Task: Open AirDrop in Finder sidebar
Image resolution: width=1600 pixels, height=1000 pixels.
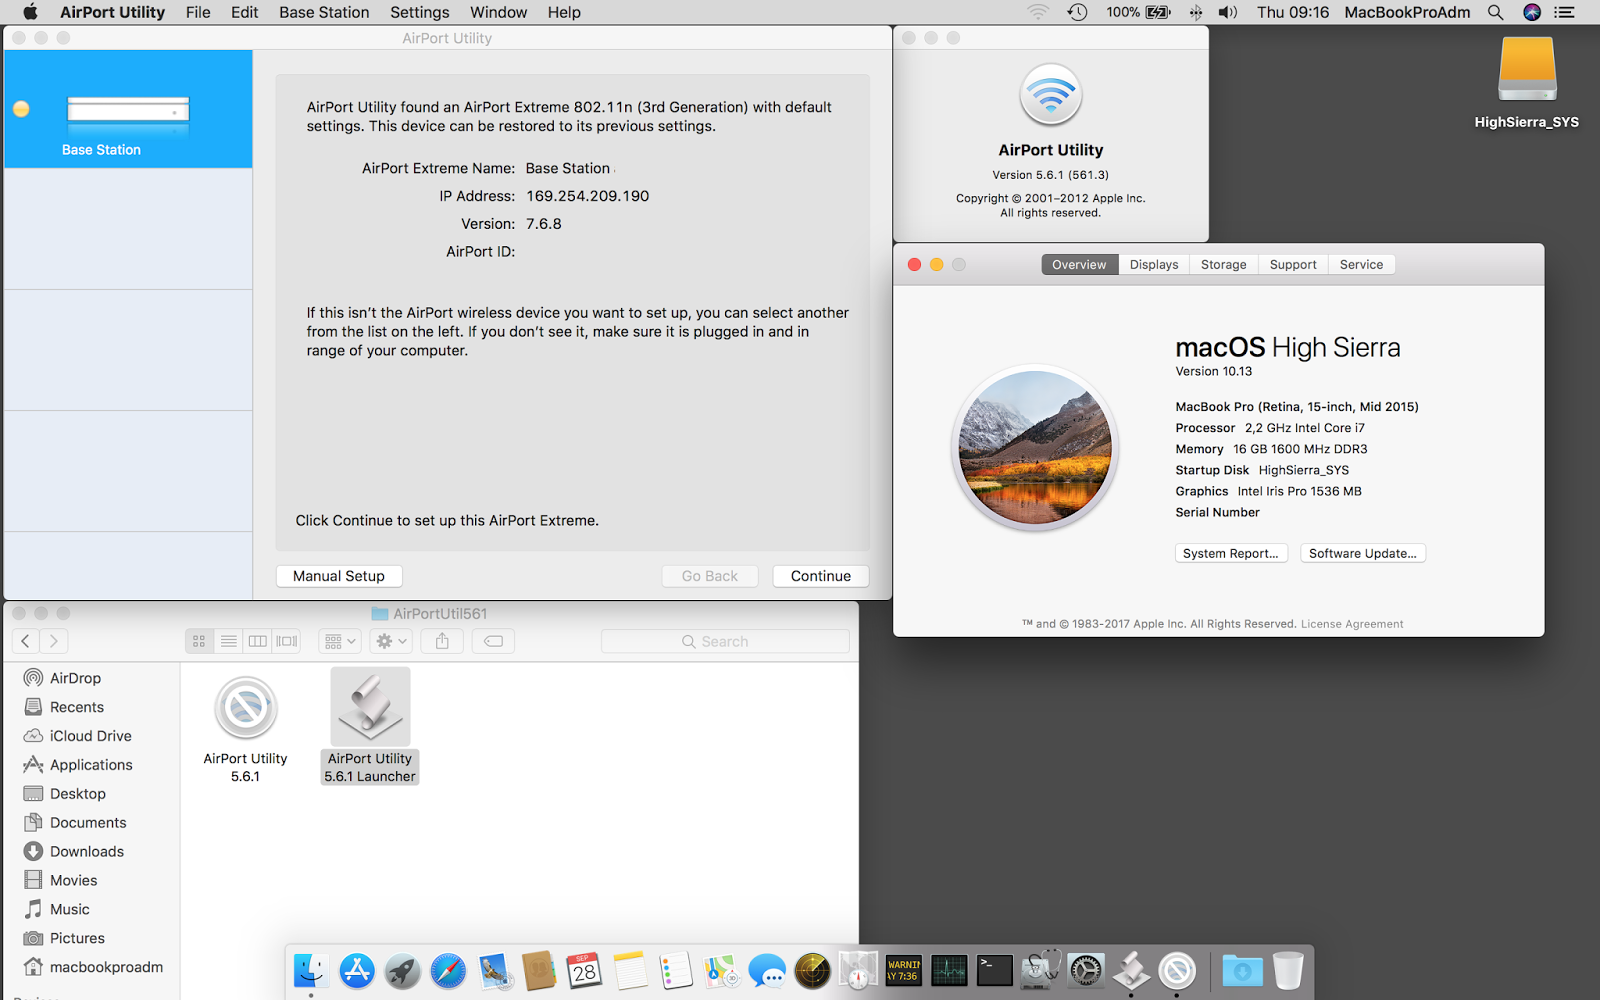Action: [x=75, y=678]
